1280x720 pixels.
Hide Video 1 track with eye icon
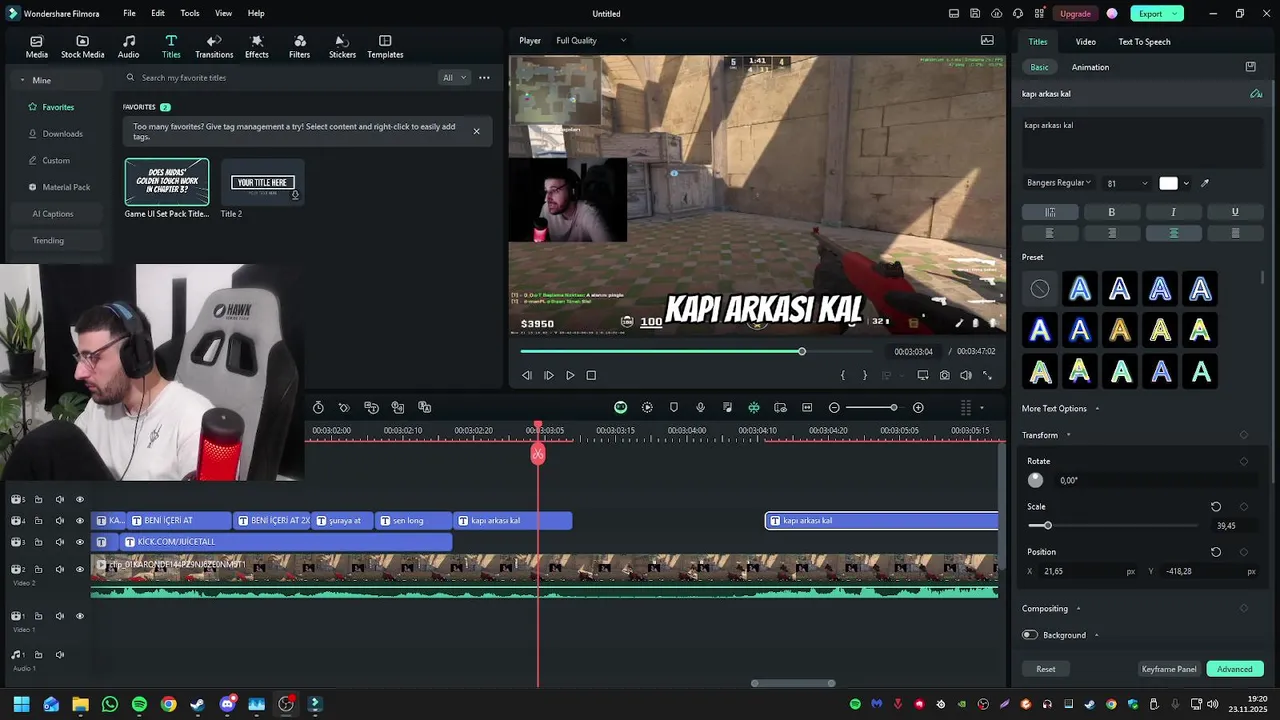pyautogui.click(x=80, y=616)
